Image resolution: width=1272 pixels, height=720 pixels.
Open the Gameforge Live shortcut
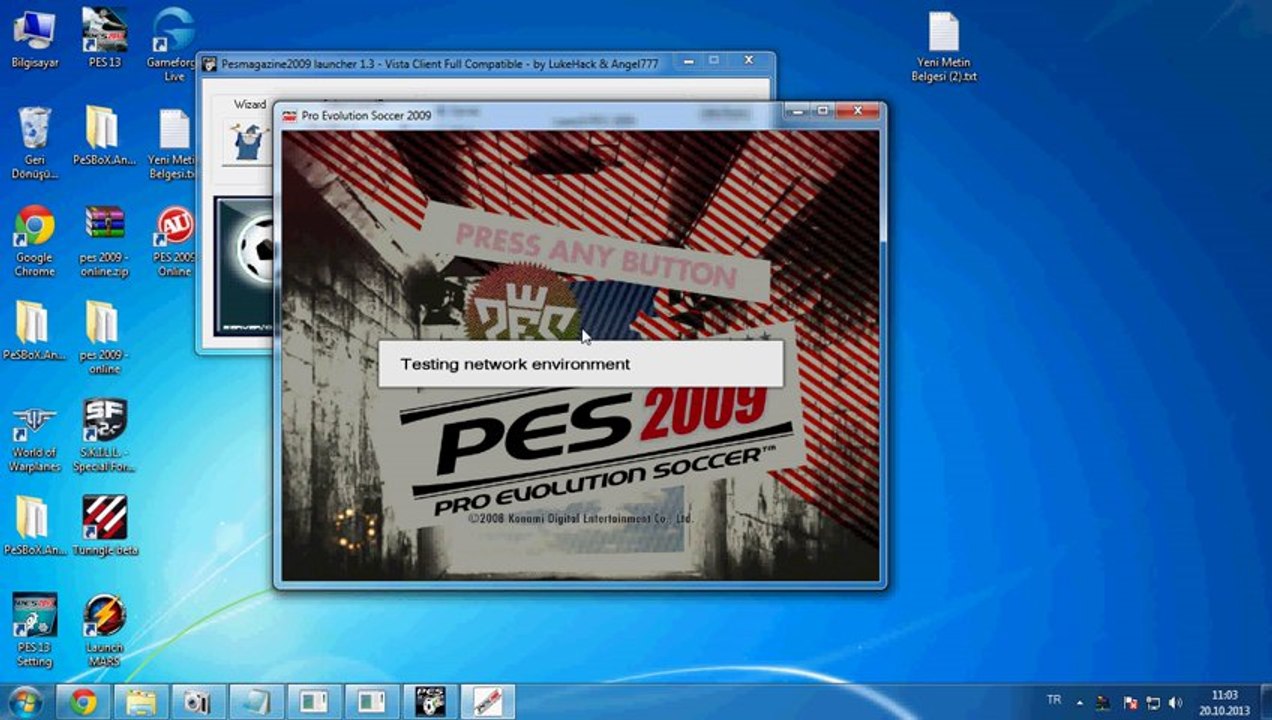pos(174,44)
